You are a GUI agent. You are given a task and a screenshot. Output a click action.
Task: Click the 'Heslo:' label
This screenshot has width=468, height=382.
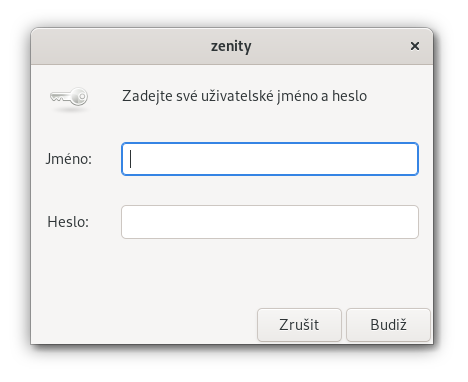pyautogui.click(x=68, y=222)
